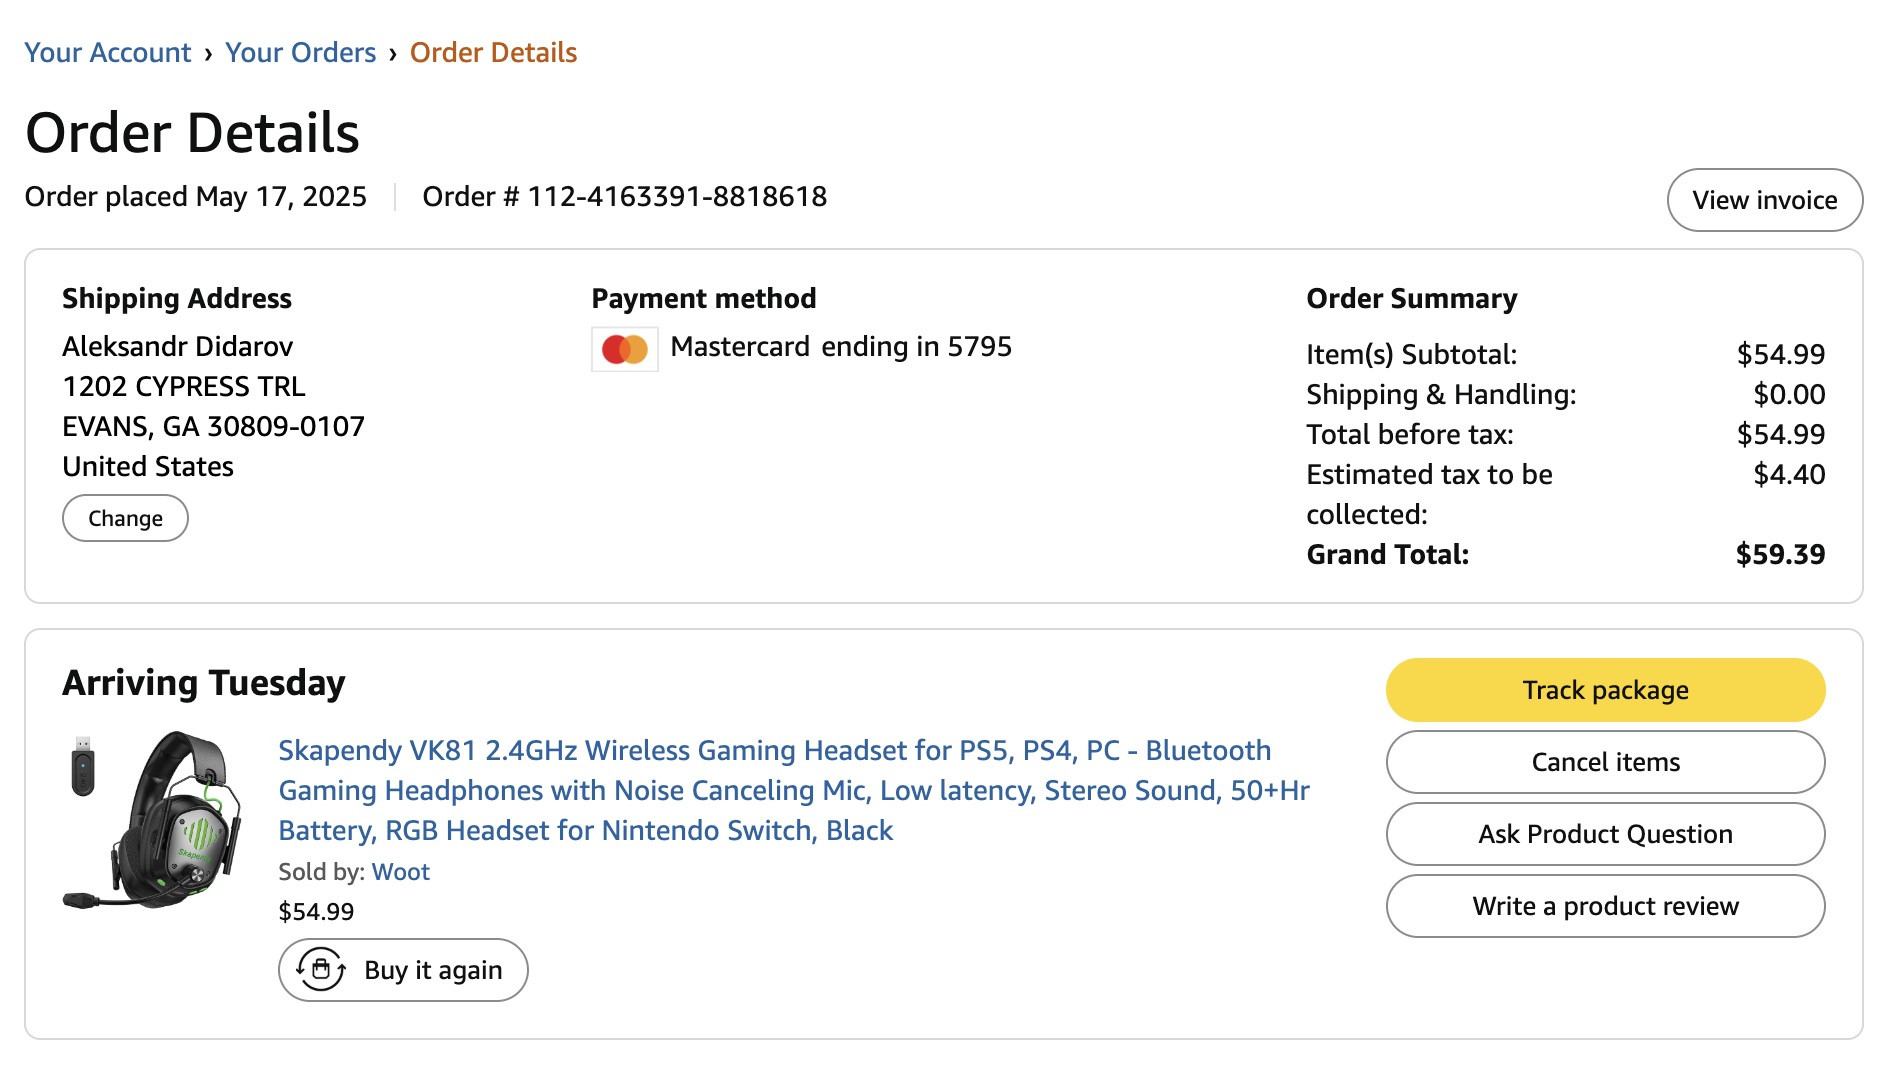Viewport: 1902px width, 1078px height.
Task: Click the Buy it again cart icon
Action: (321, 970)
